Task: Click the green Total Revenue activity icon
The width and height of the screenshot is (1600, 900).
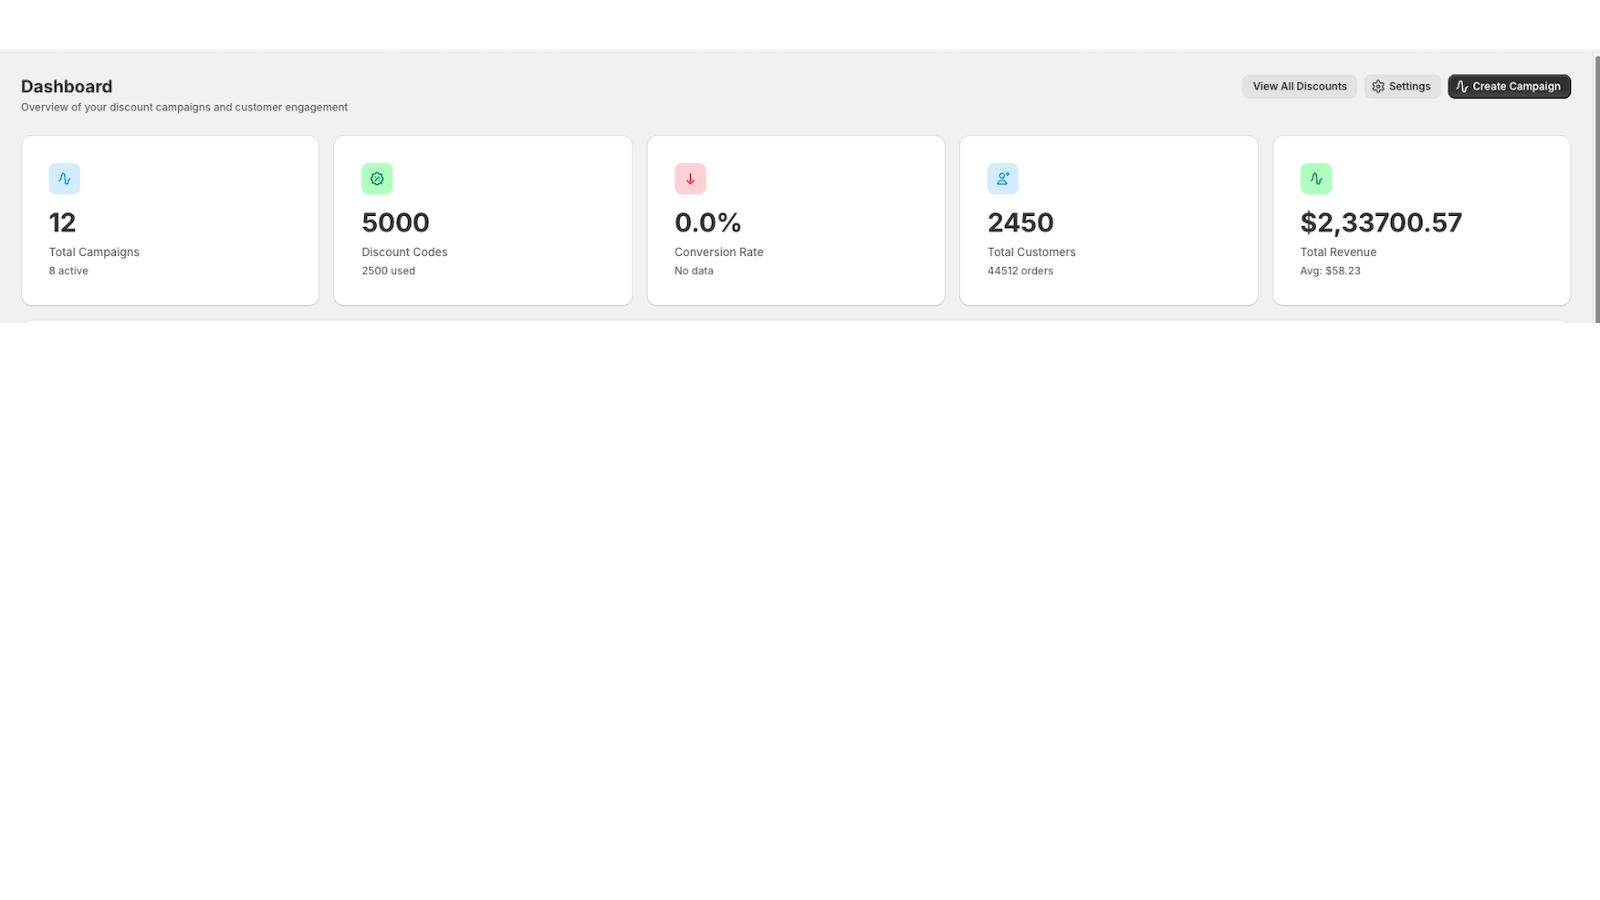Action: pyautogui.click(x=1316, y=179)
